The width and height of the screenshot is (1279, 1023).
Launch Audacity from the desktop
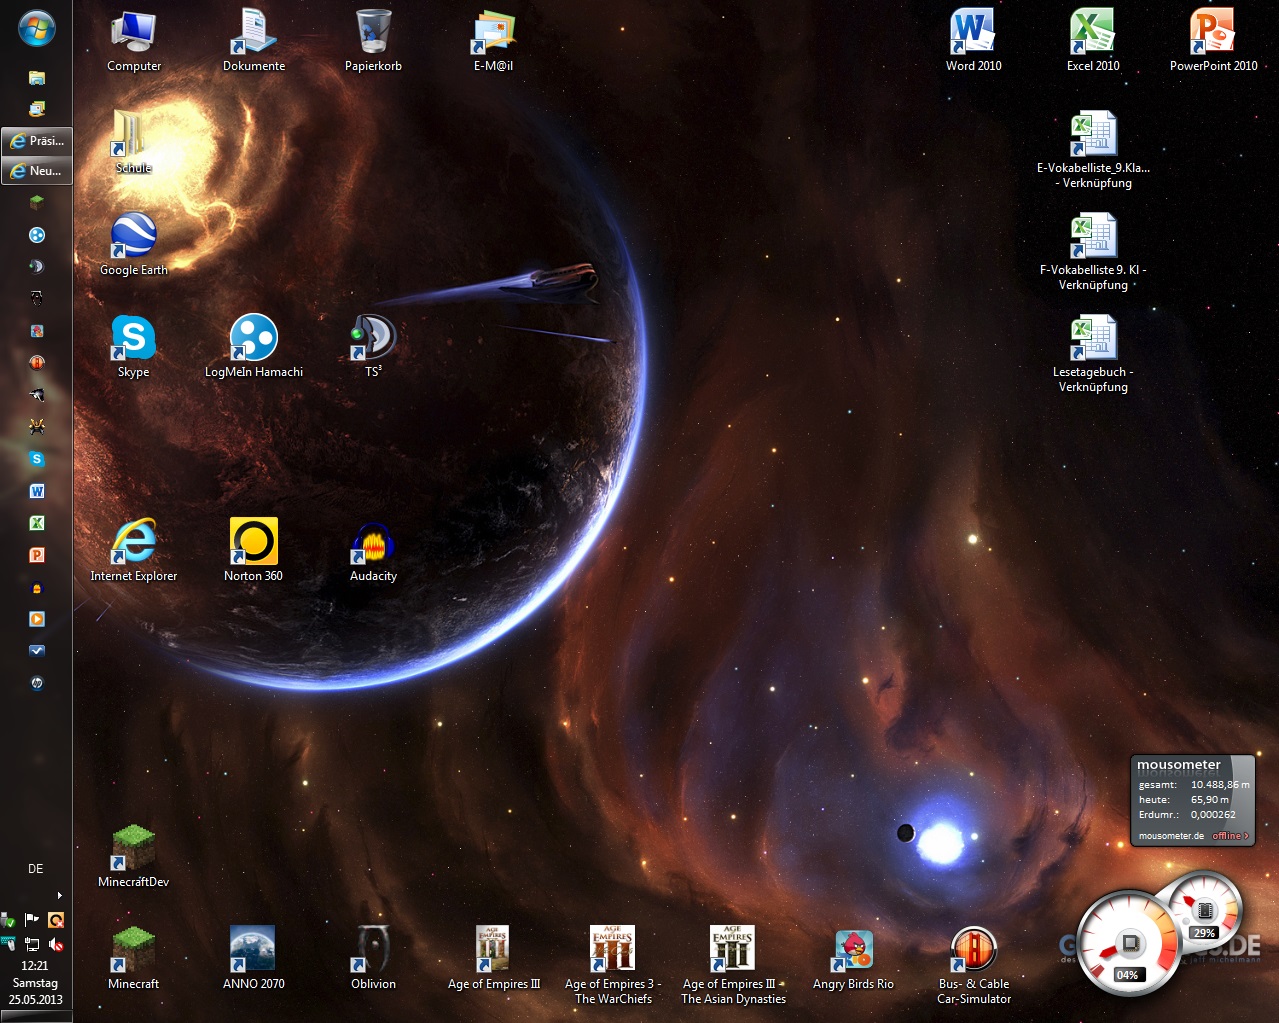tap(373, 545)
